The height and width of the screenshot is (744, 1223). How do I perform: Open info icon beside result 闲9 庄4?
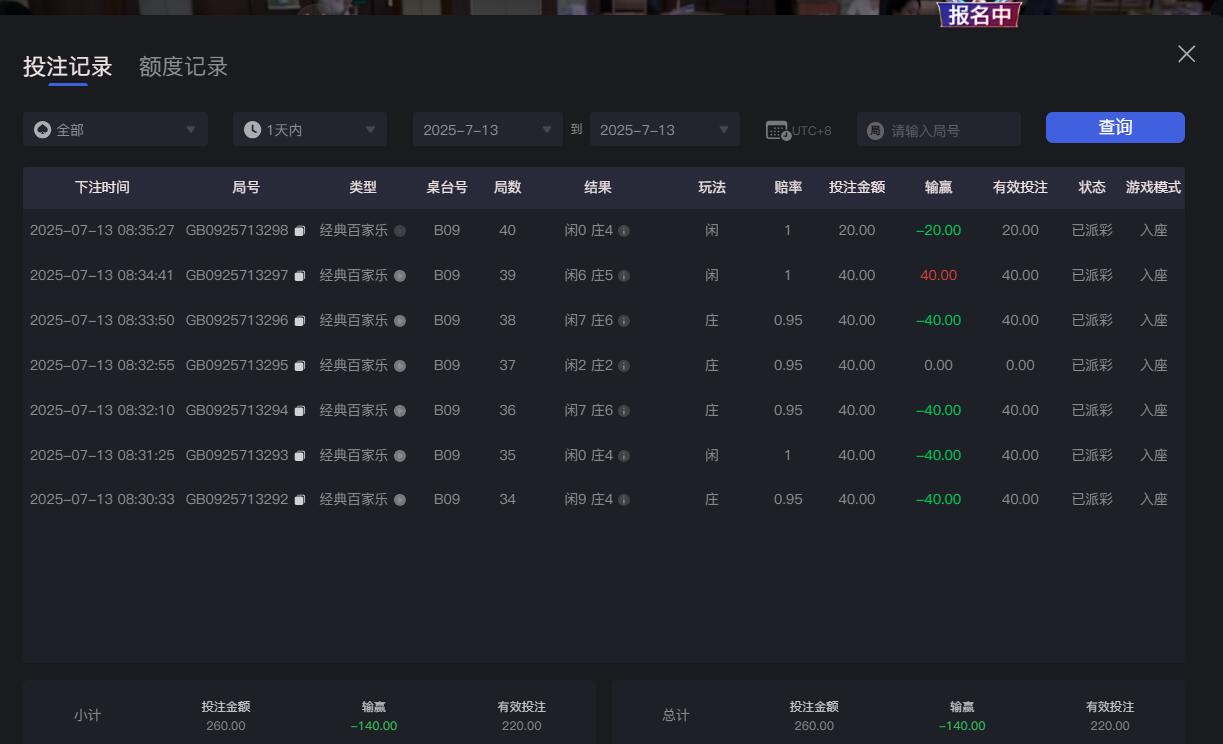click(x=623, y=499)
